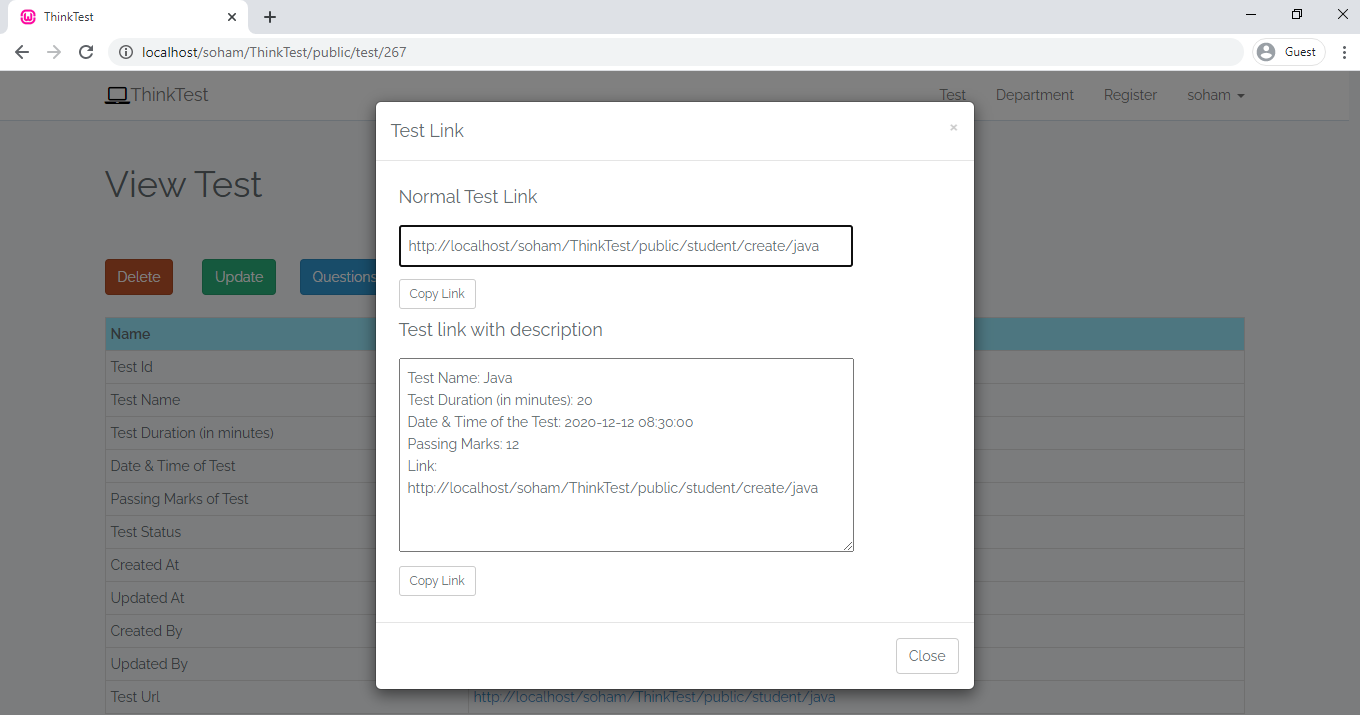
Task: Click the 'Test Status' row label
Action: (146, 532)
